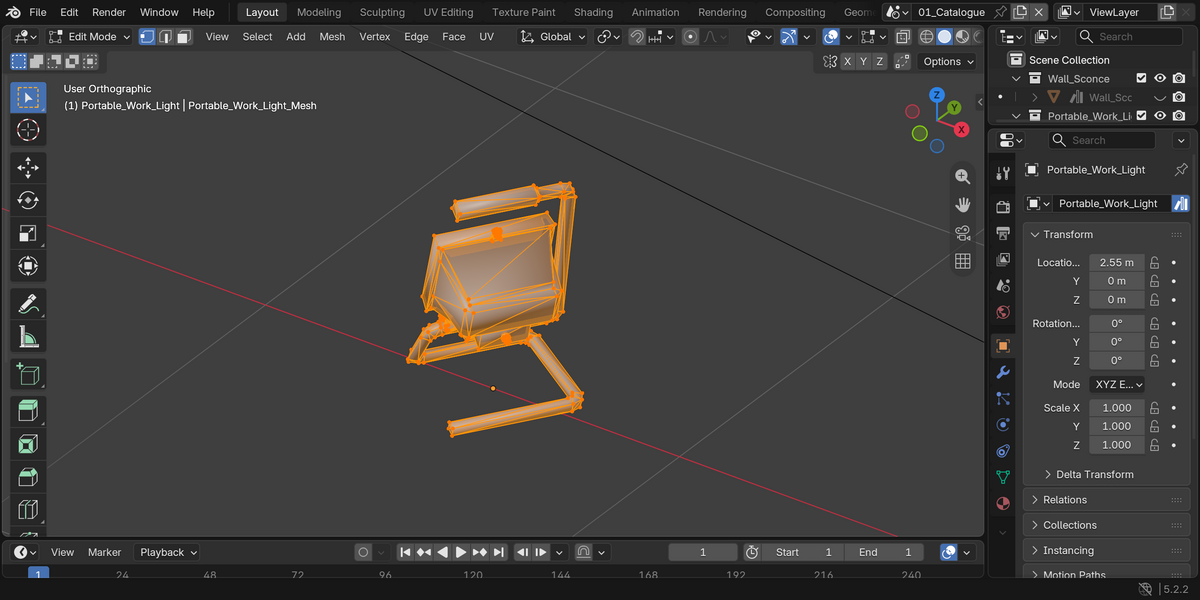Click the current frame number field
Viewport: 1200px width, 600px height.
pyautogui.click(x=703, y=552)
